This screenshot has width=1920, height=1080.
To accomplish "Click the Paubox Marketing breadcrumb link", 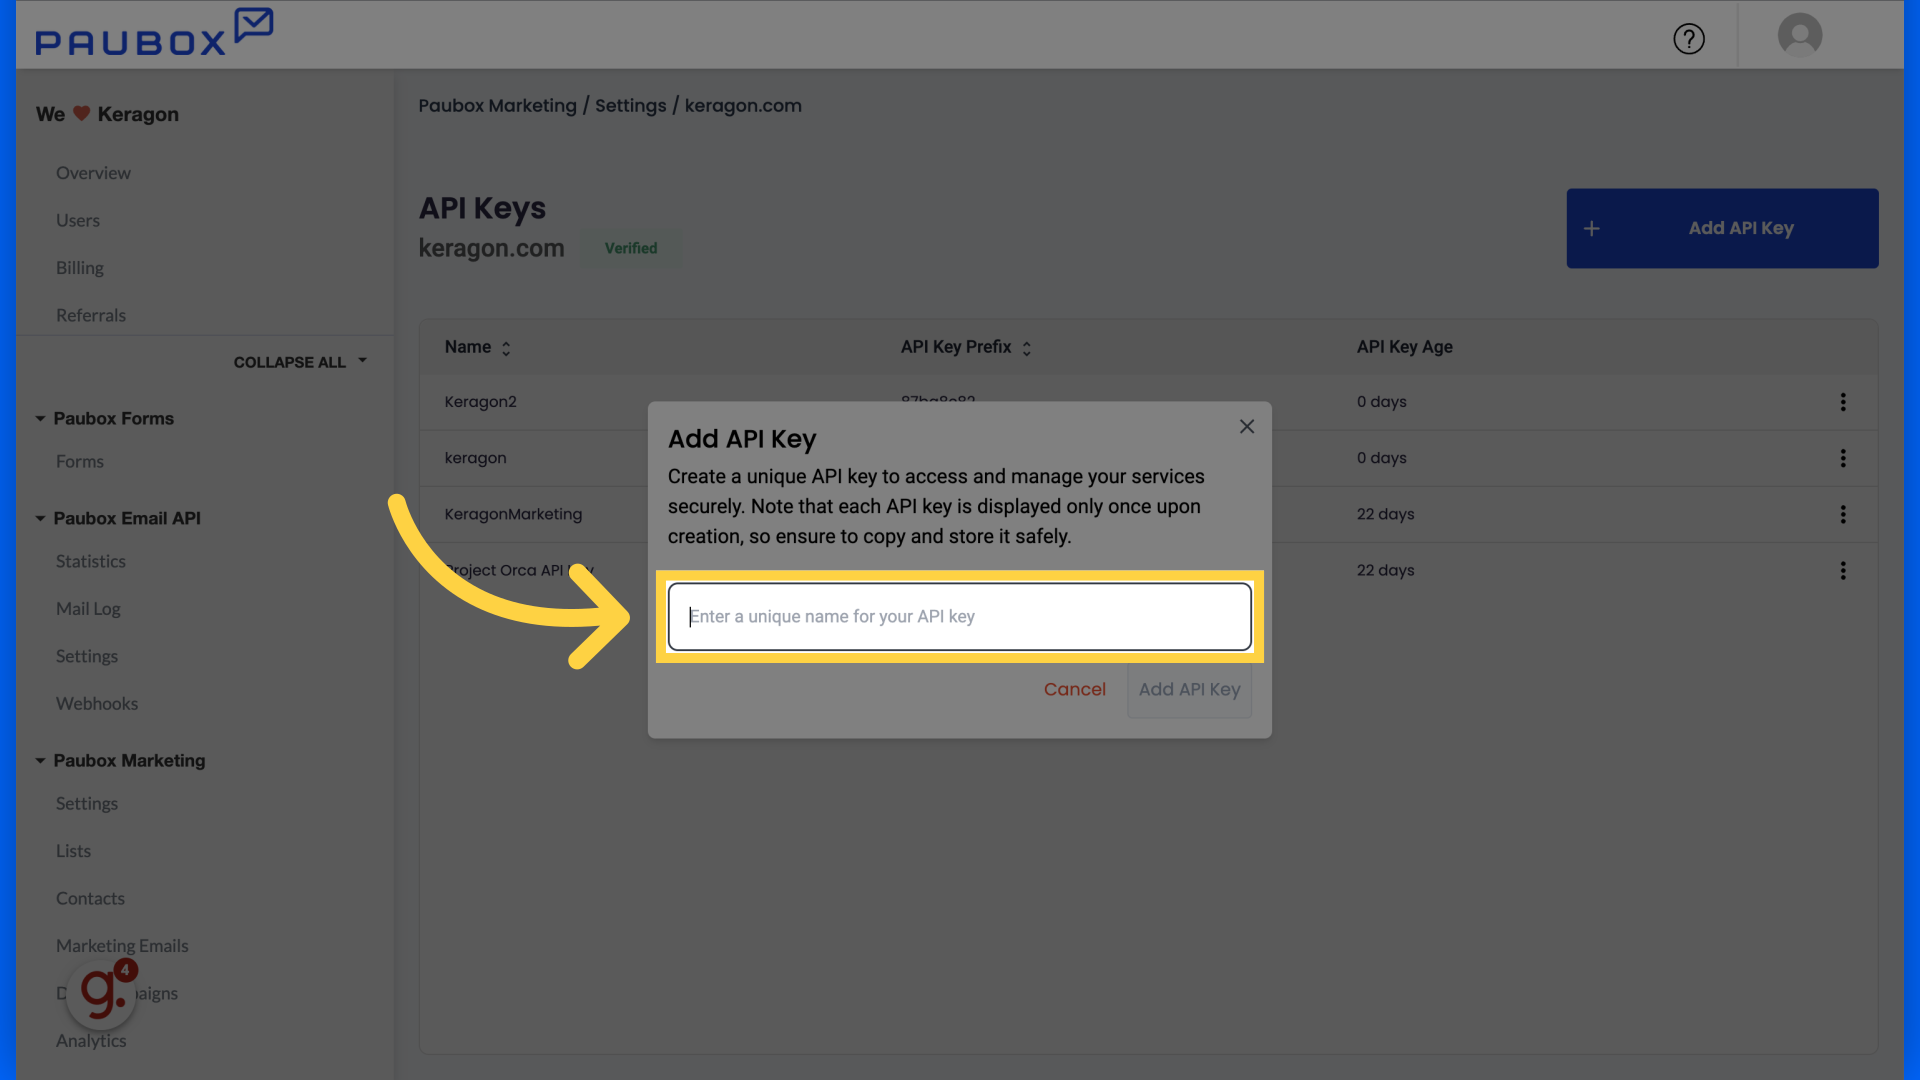I will coord(497,106).
